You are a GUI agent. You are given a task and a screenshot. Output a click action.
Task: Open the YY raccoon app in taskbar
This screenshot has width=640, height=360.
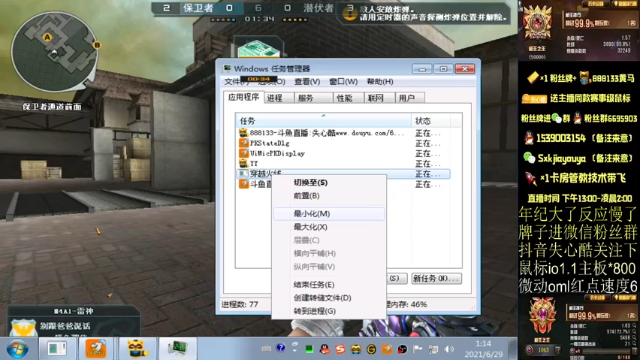coord(137,348)
